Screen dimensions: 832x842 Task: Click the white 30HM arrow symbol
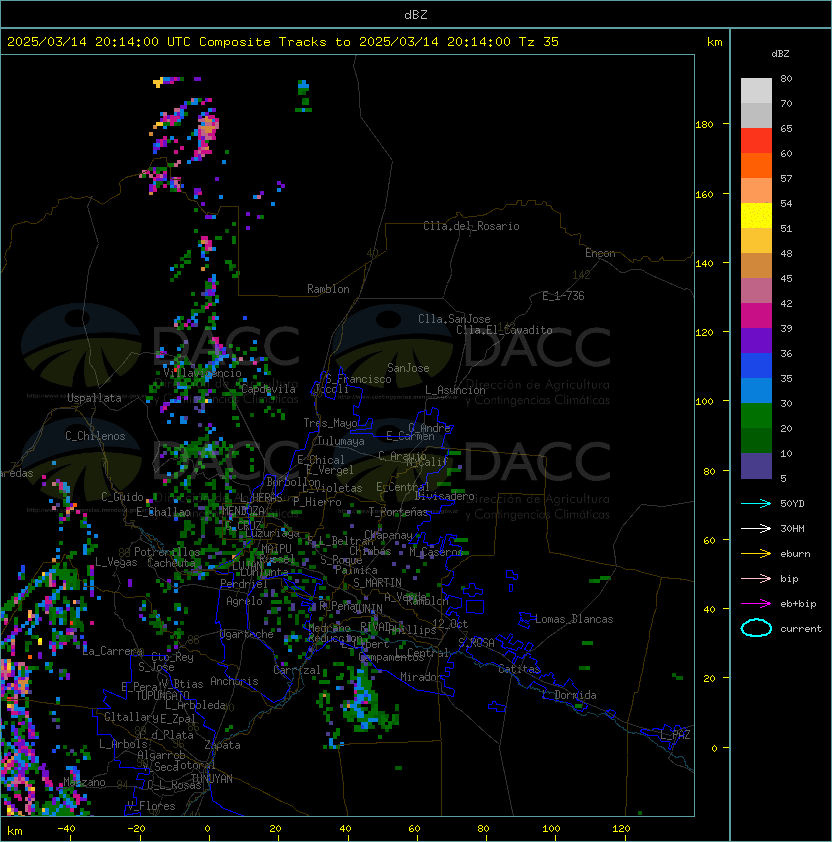(x=756, y=528)
